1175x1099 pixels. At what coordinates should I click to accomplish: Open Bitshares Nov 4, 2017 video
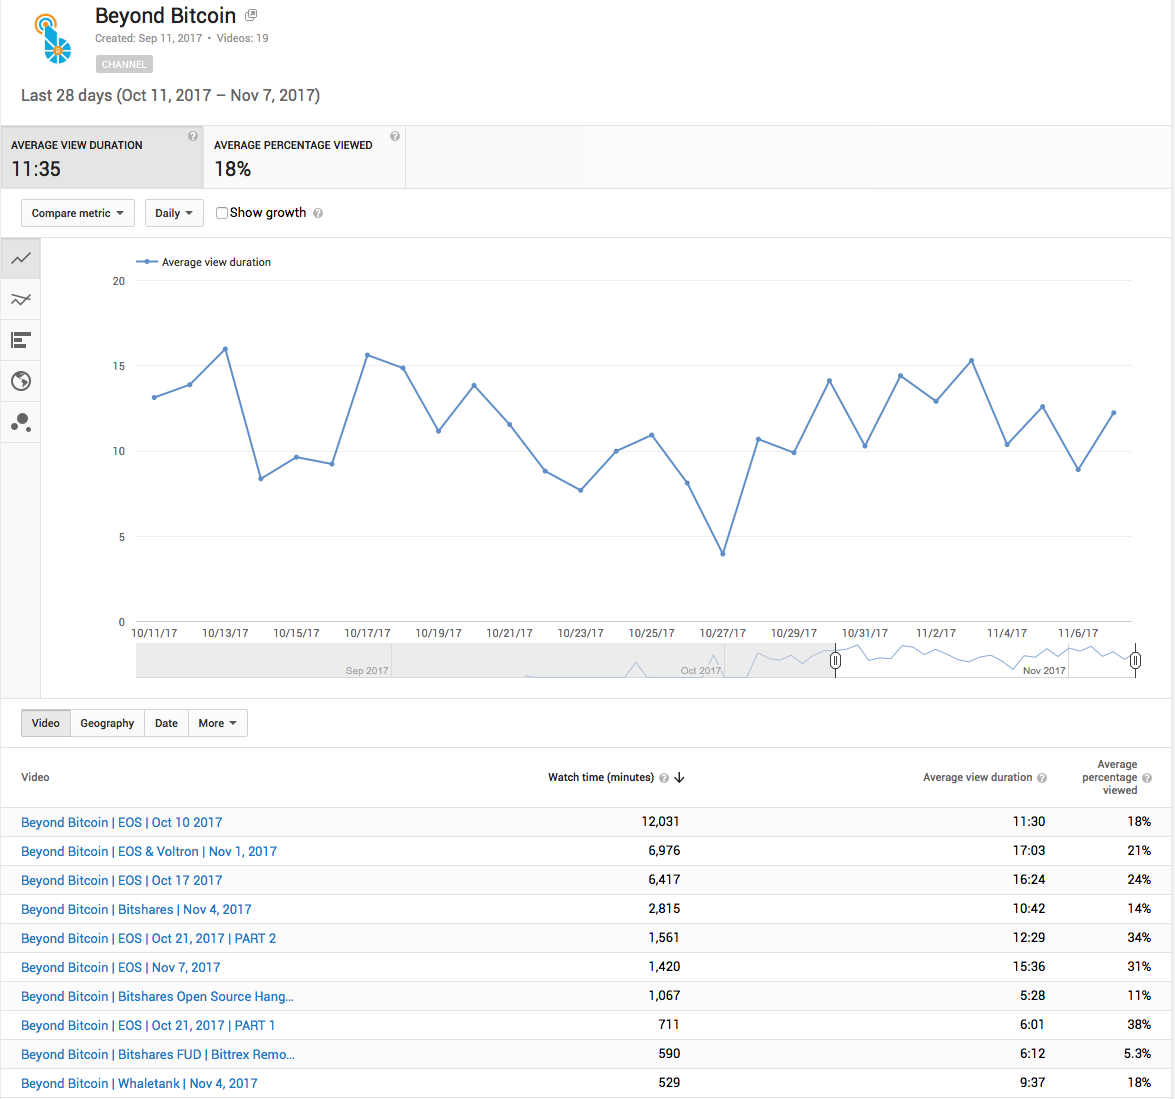tap(136, 909)
